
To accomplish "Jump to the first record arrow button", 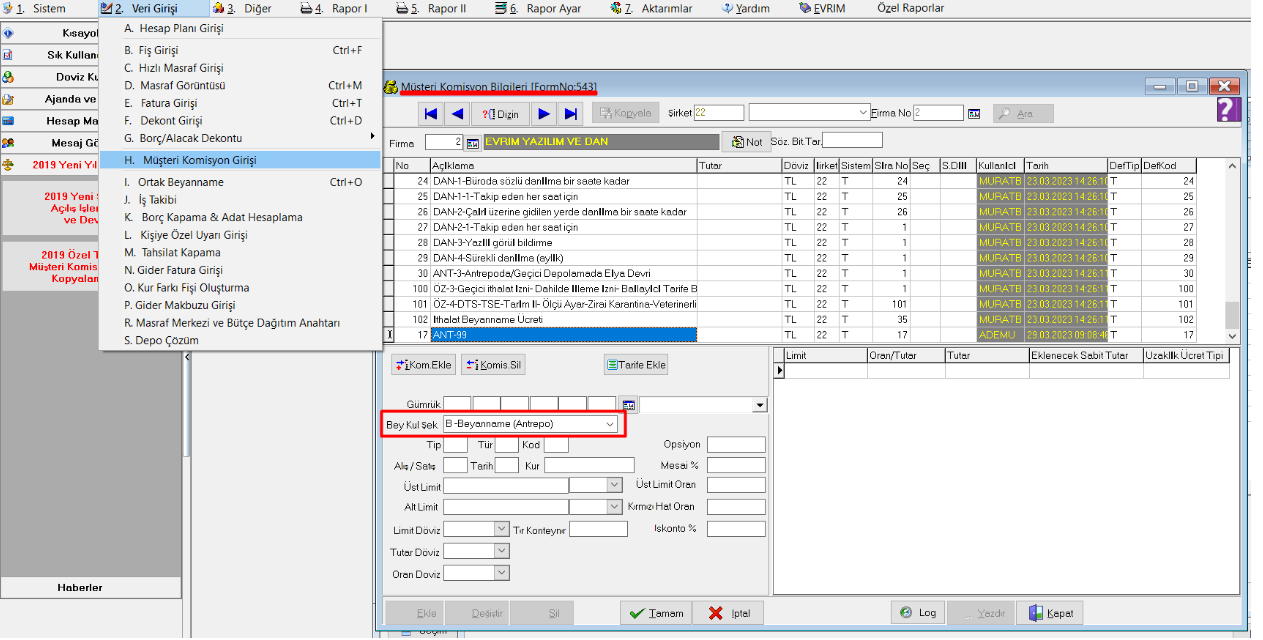I will click(x=431, y=114).
